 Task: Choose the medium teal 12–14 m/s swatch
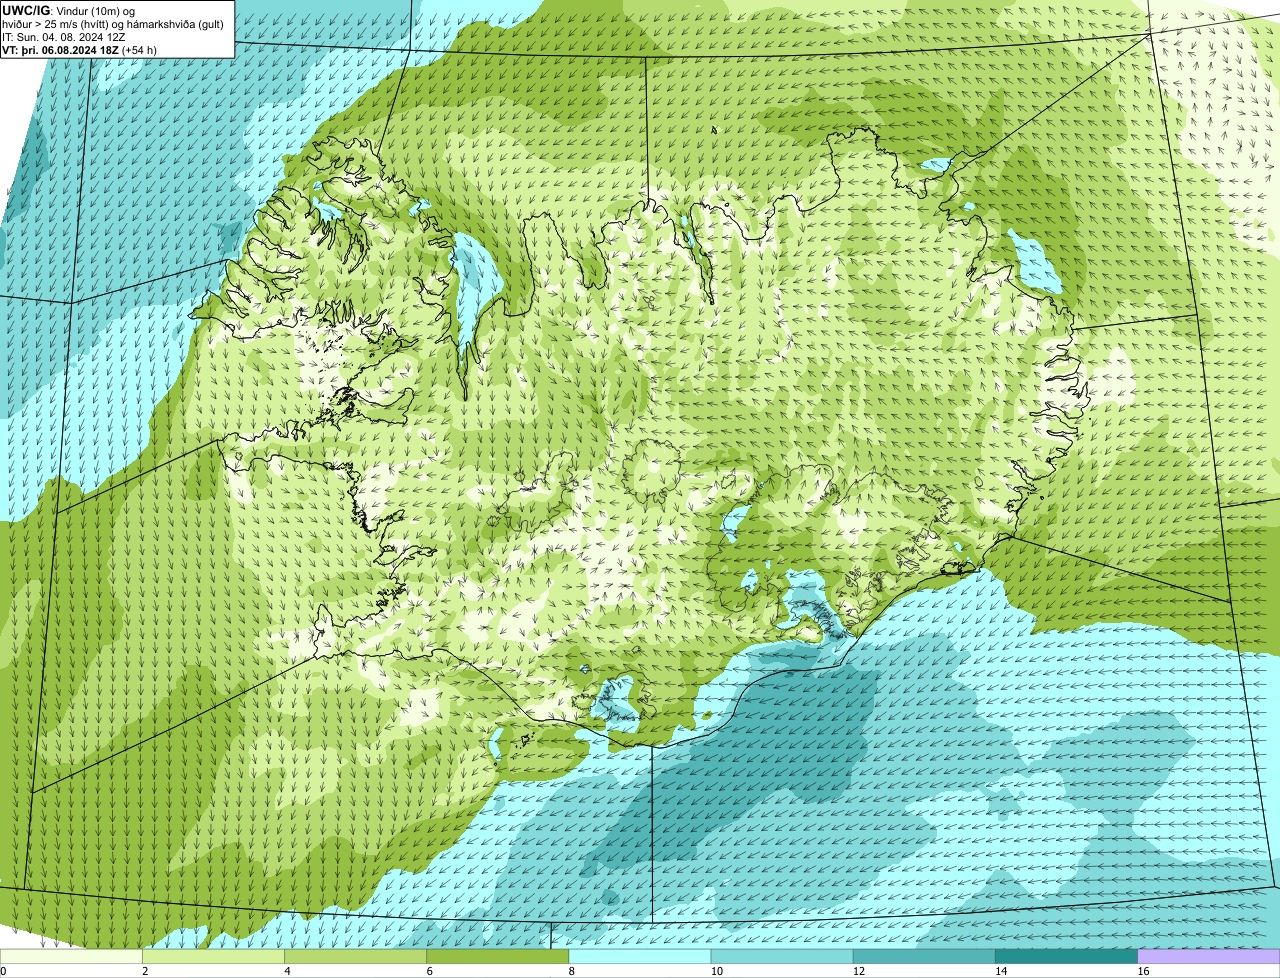coord(924,957)
